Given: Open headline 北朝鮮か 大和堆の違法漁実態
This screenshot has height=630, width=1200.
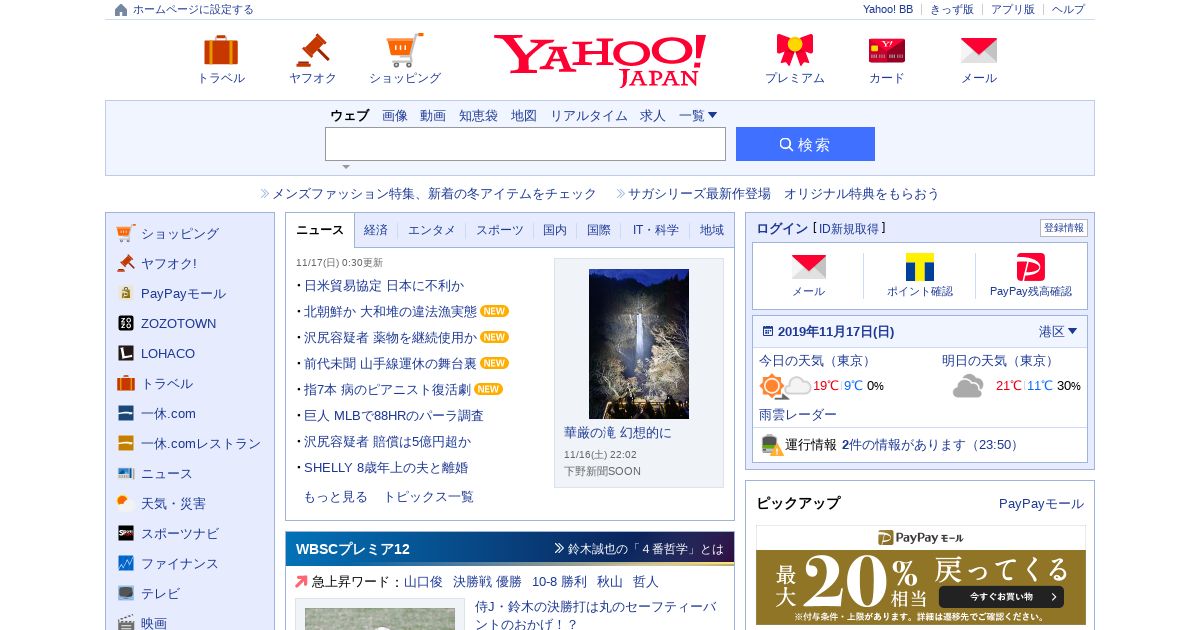Looking at the screenshot, I should (x=390, y=311).
